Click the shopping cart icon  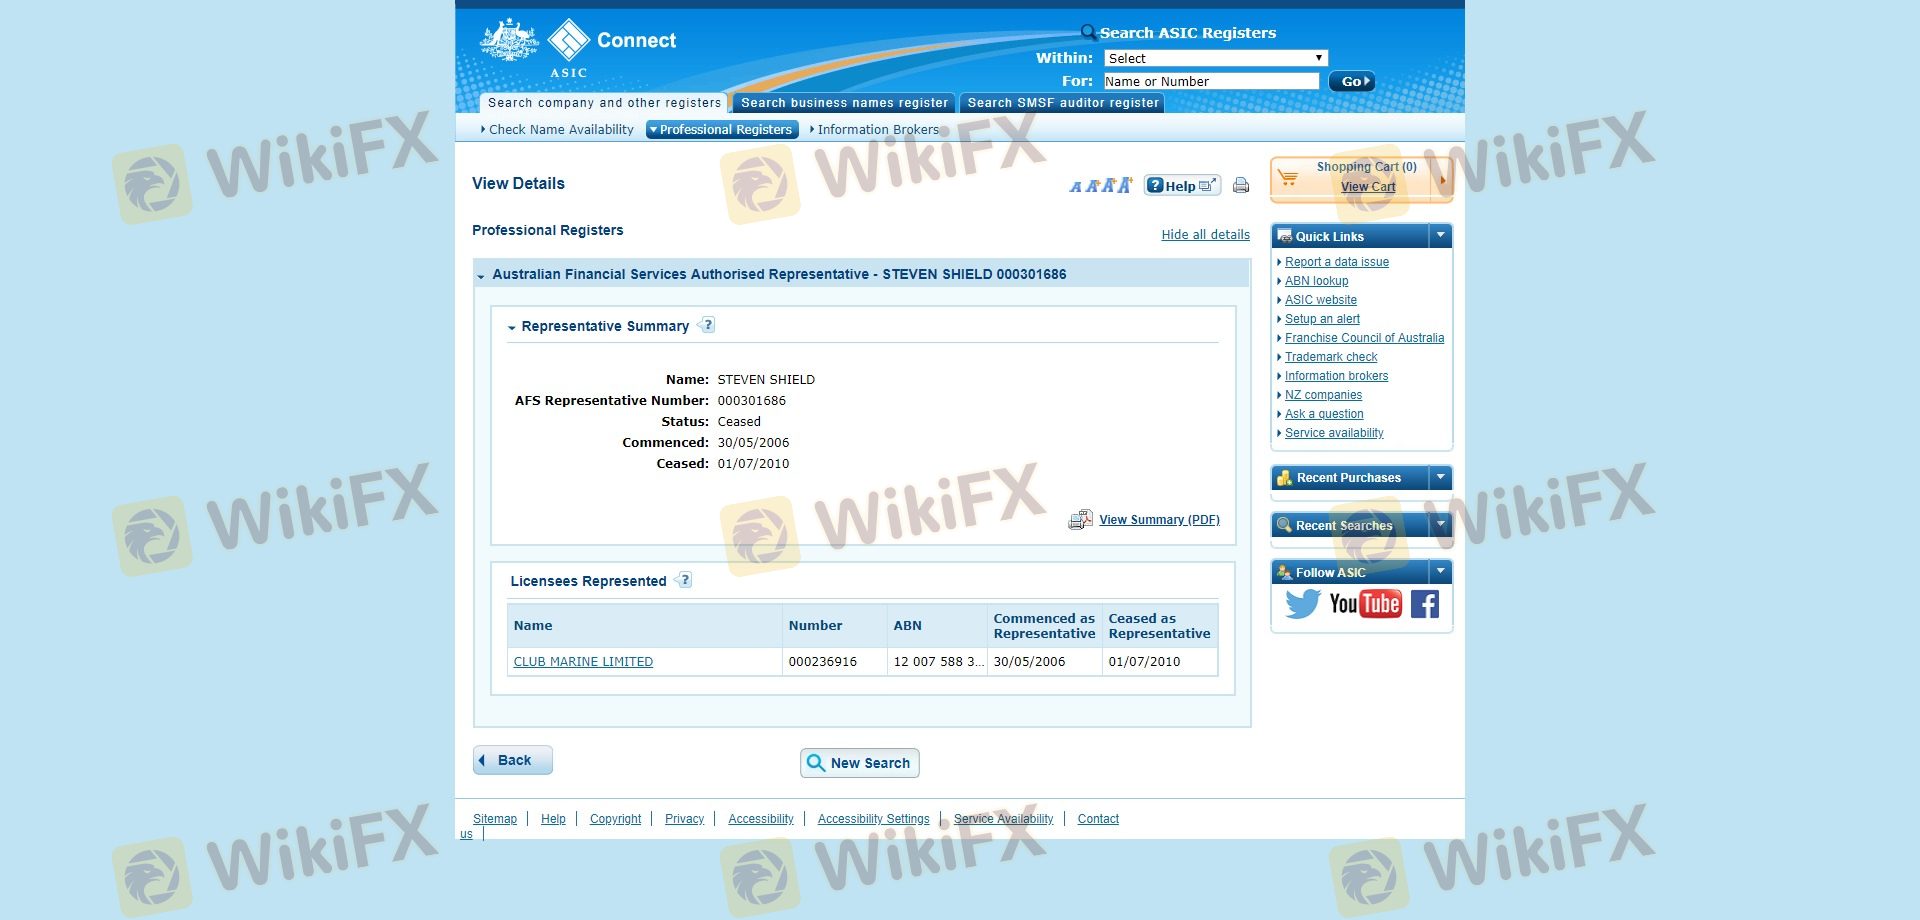tap(1288, 178)
